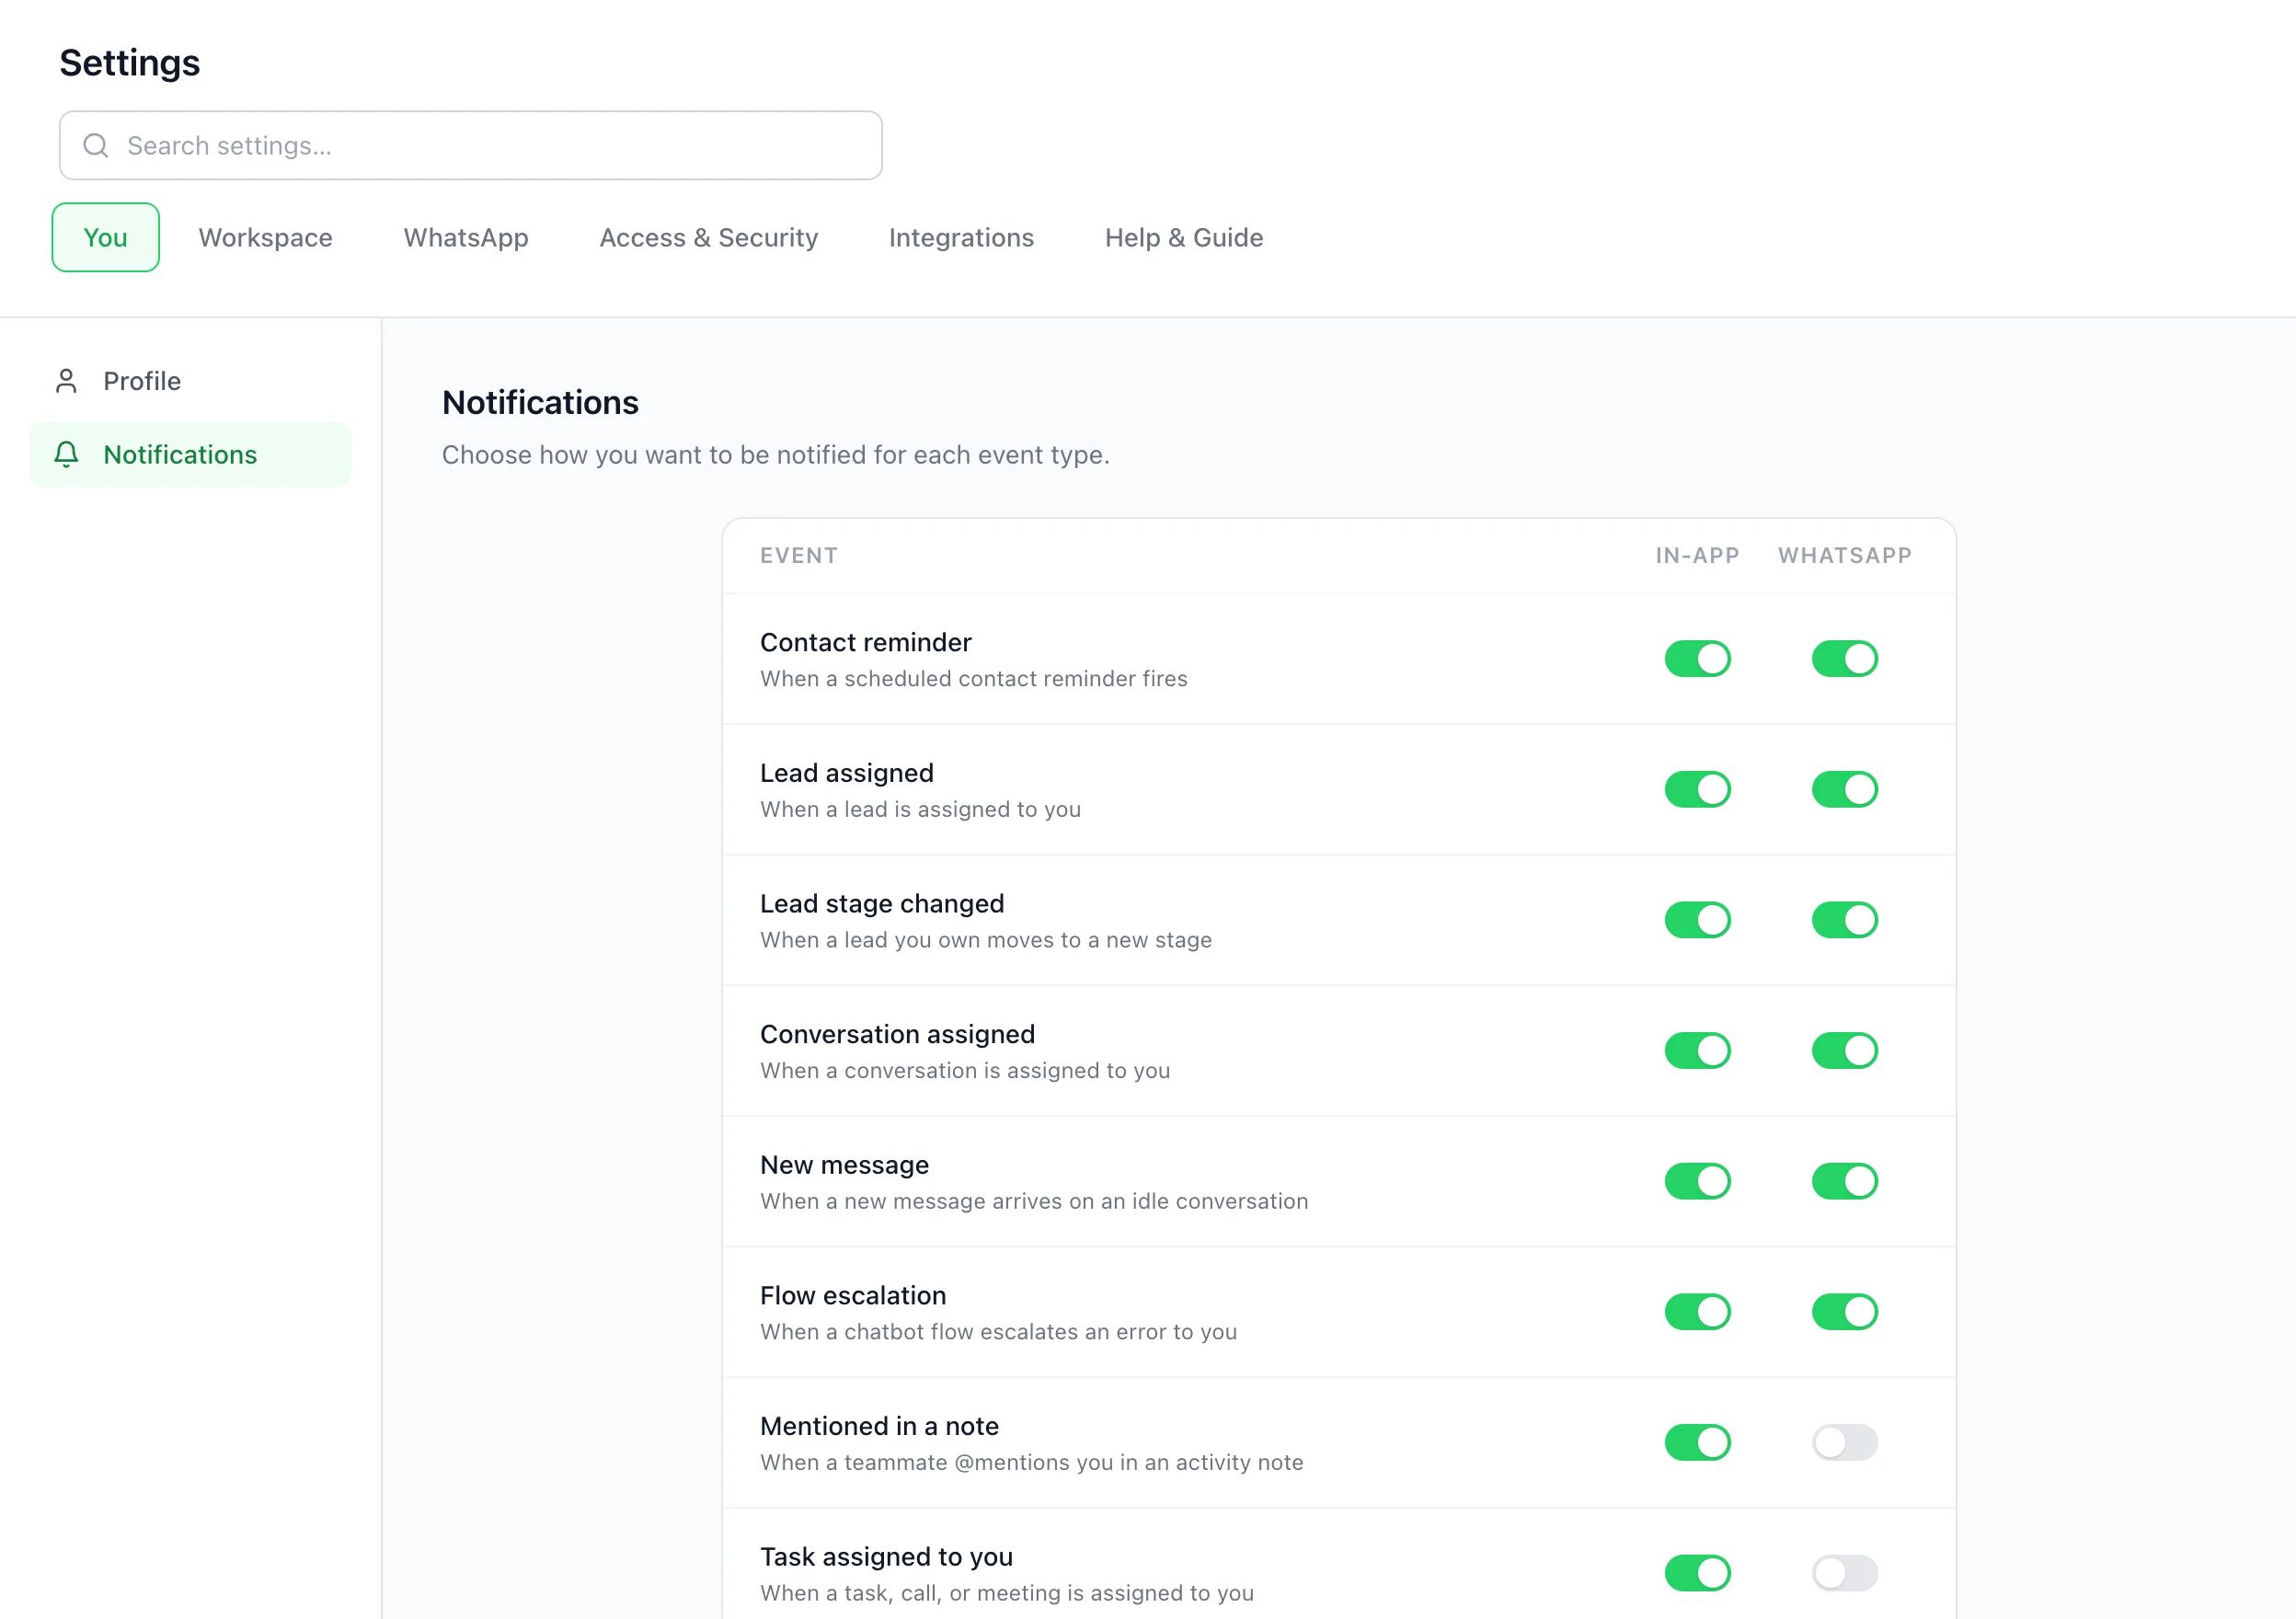The height and width of the screenshot is (1619, 2296).
Task: Switch to the You tab
Action: [x=106, y=238]
